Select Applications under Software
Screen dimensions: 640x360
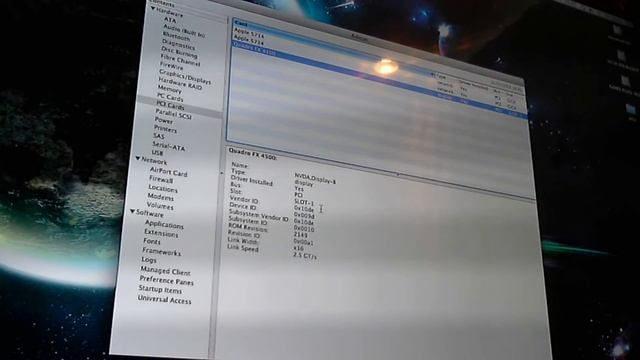tap(164, 224)
